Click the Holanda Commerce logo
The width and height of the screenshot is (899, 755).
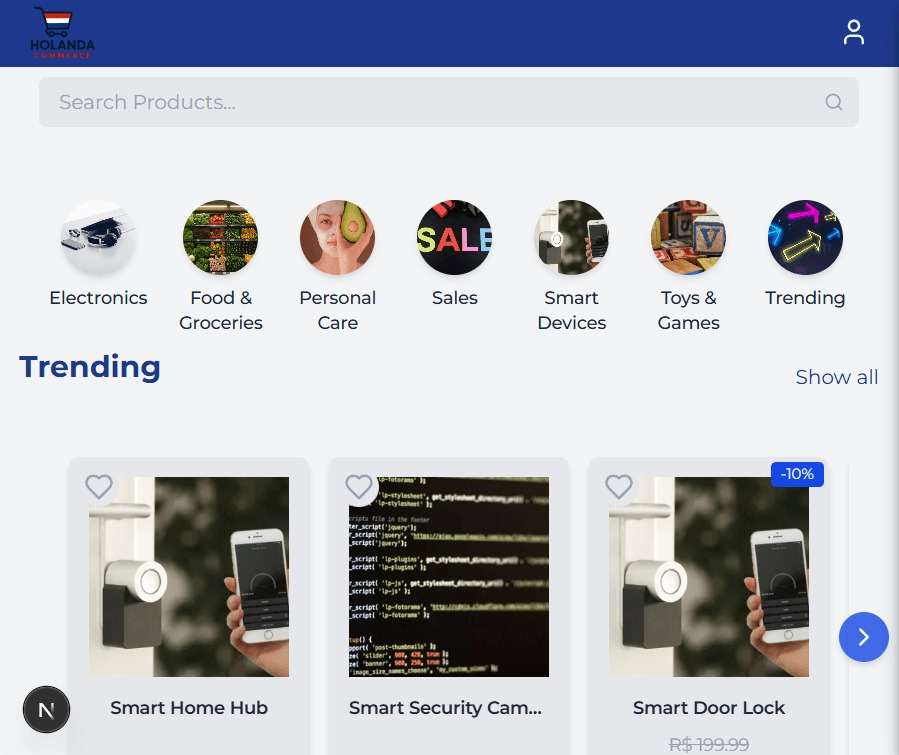coord(62,33)
